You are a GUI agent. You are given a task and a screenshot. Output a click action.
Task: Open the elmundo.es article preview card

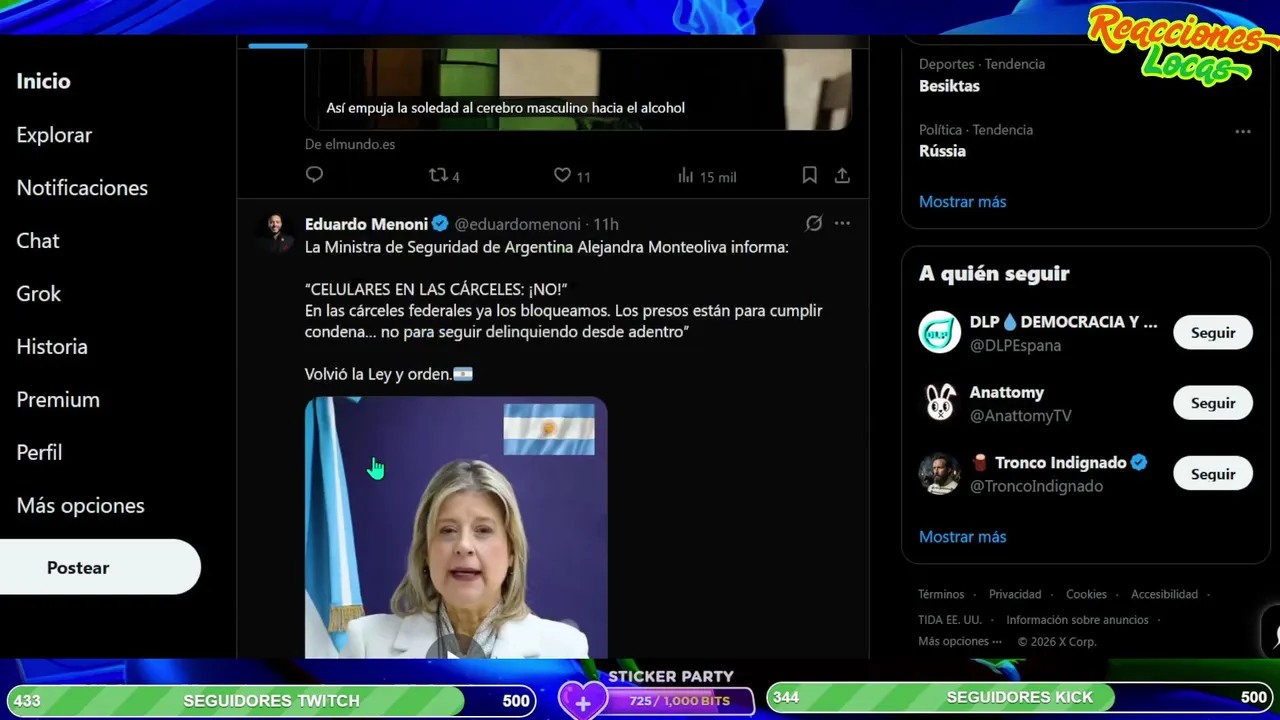tap(578, 89)
